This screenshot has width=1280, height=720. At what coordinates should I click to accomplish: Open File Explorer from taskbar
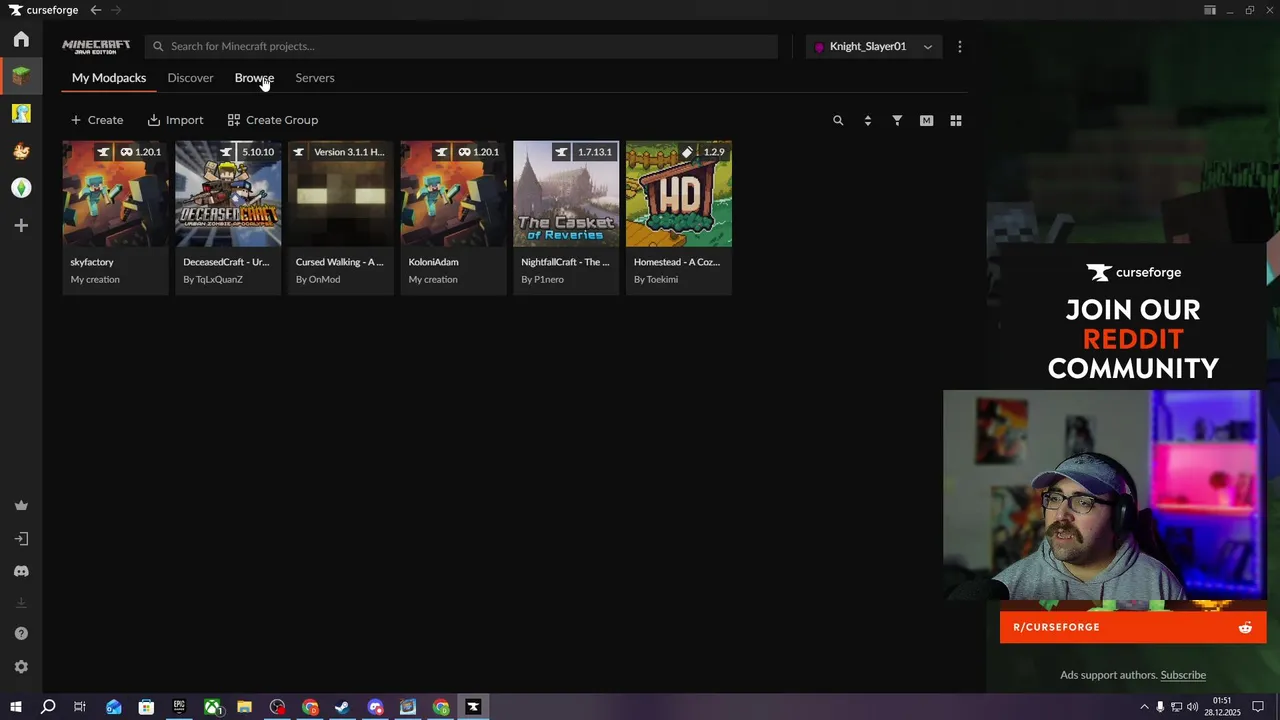(244, 707)
